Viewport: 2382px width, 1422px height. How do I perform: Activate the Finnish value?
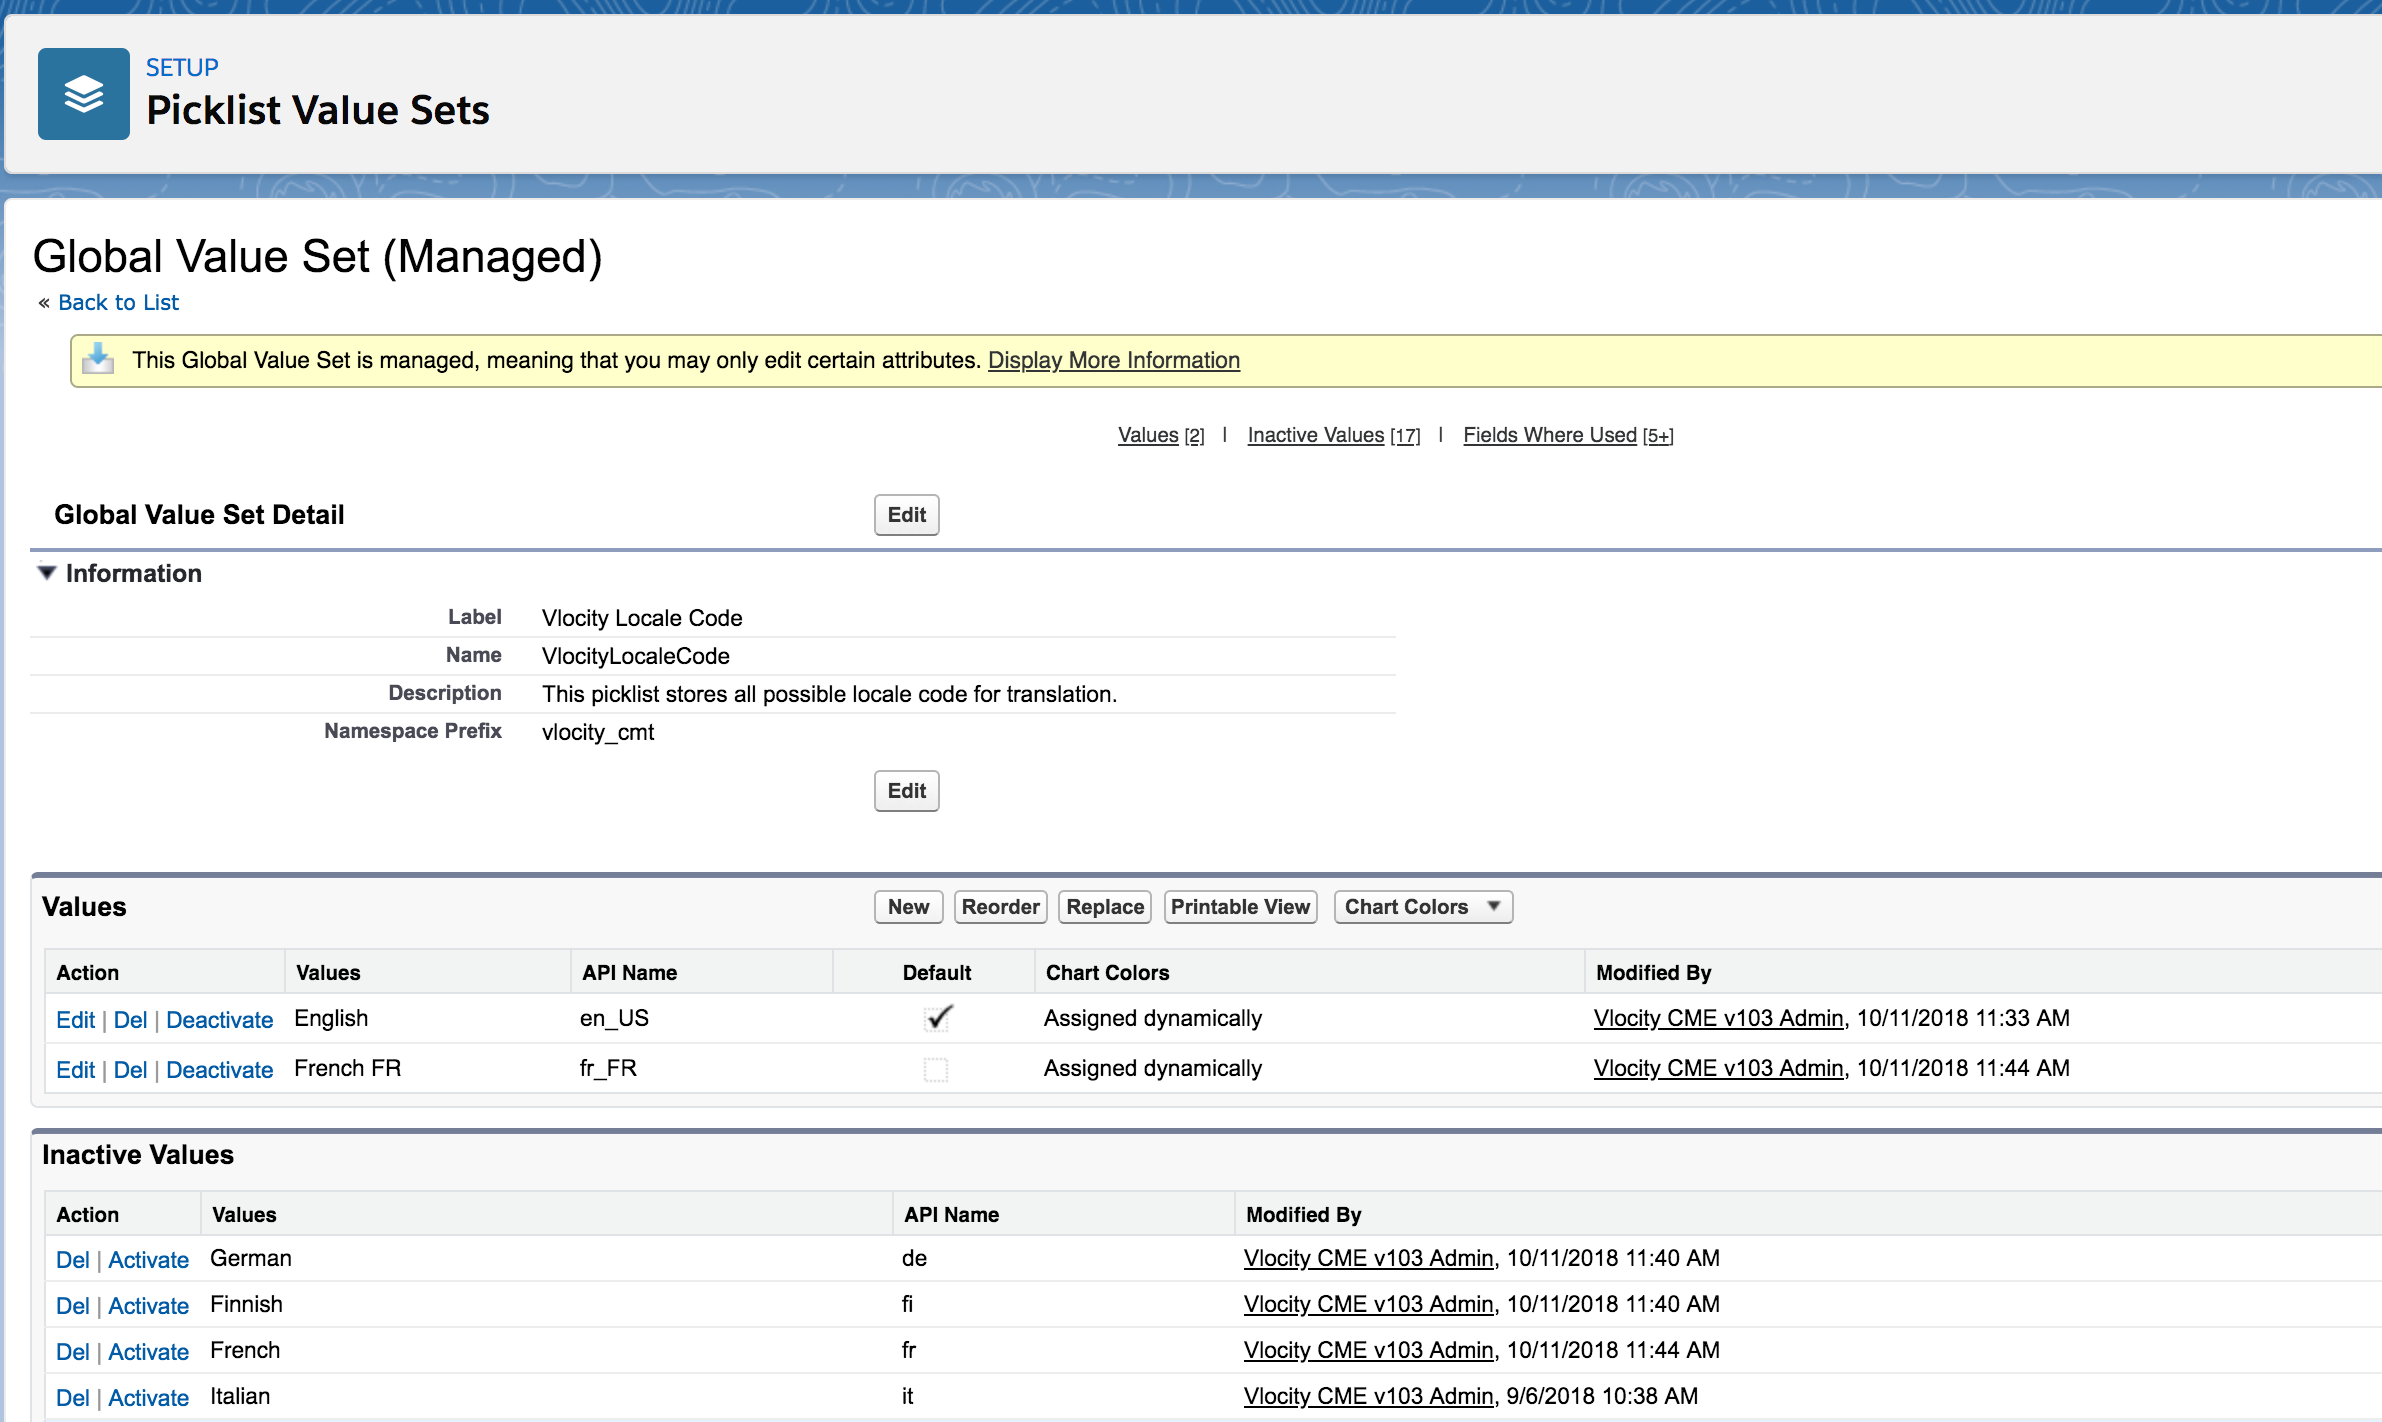point(148,1306)
